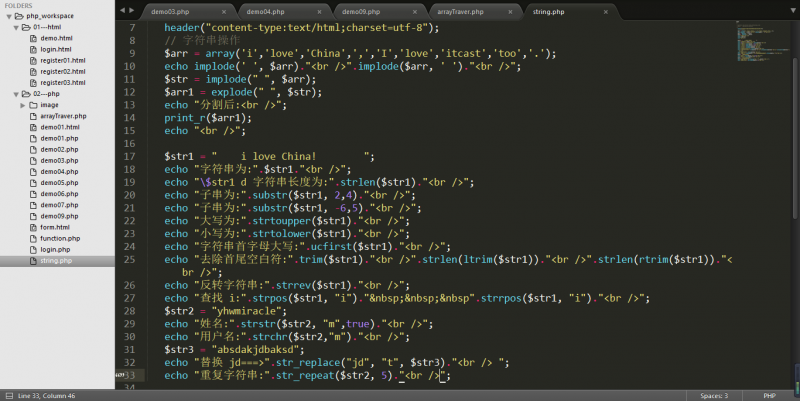Open function.php from the sidebar
The height and width of the screenshot is (401, 800).
point(60,238)
